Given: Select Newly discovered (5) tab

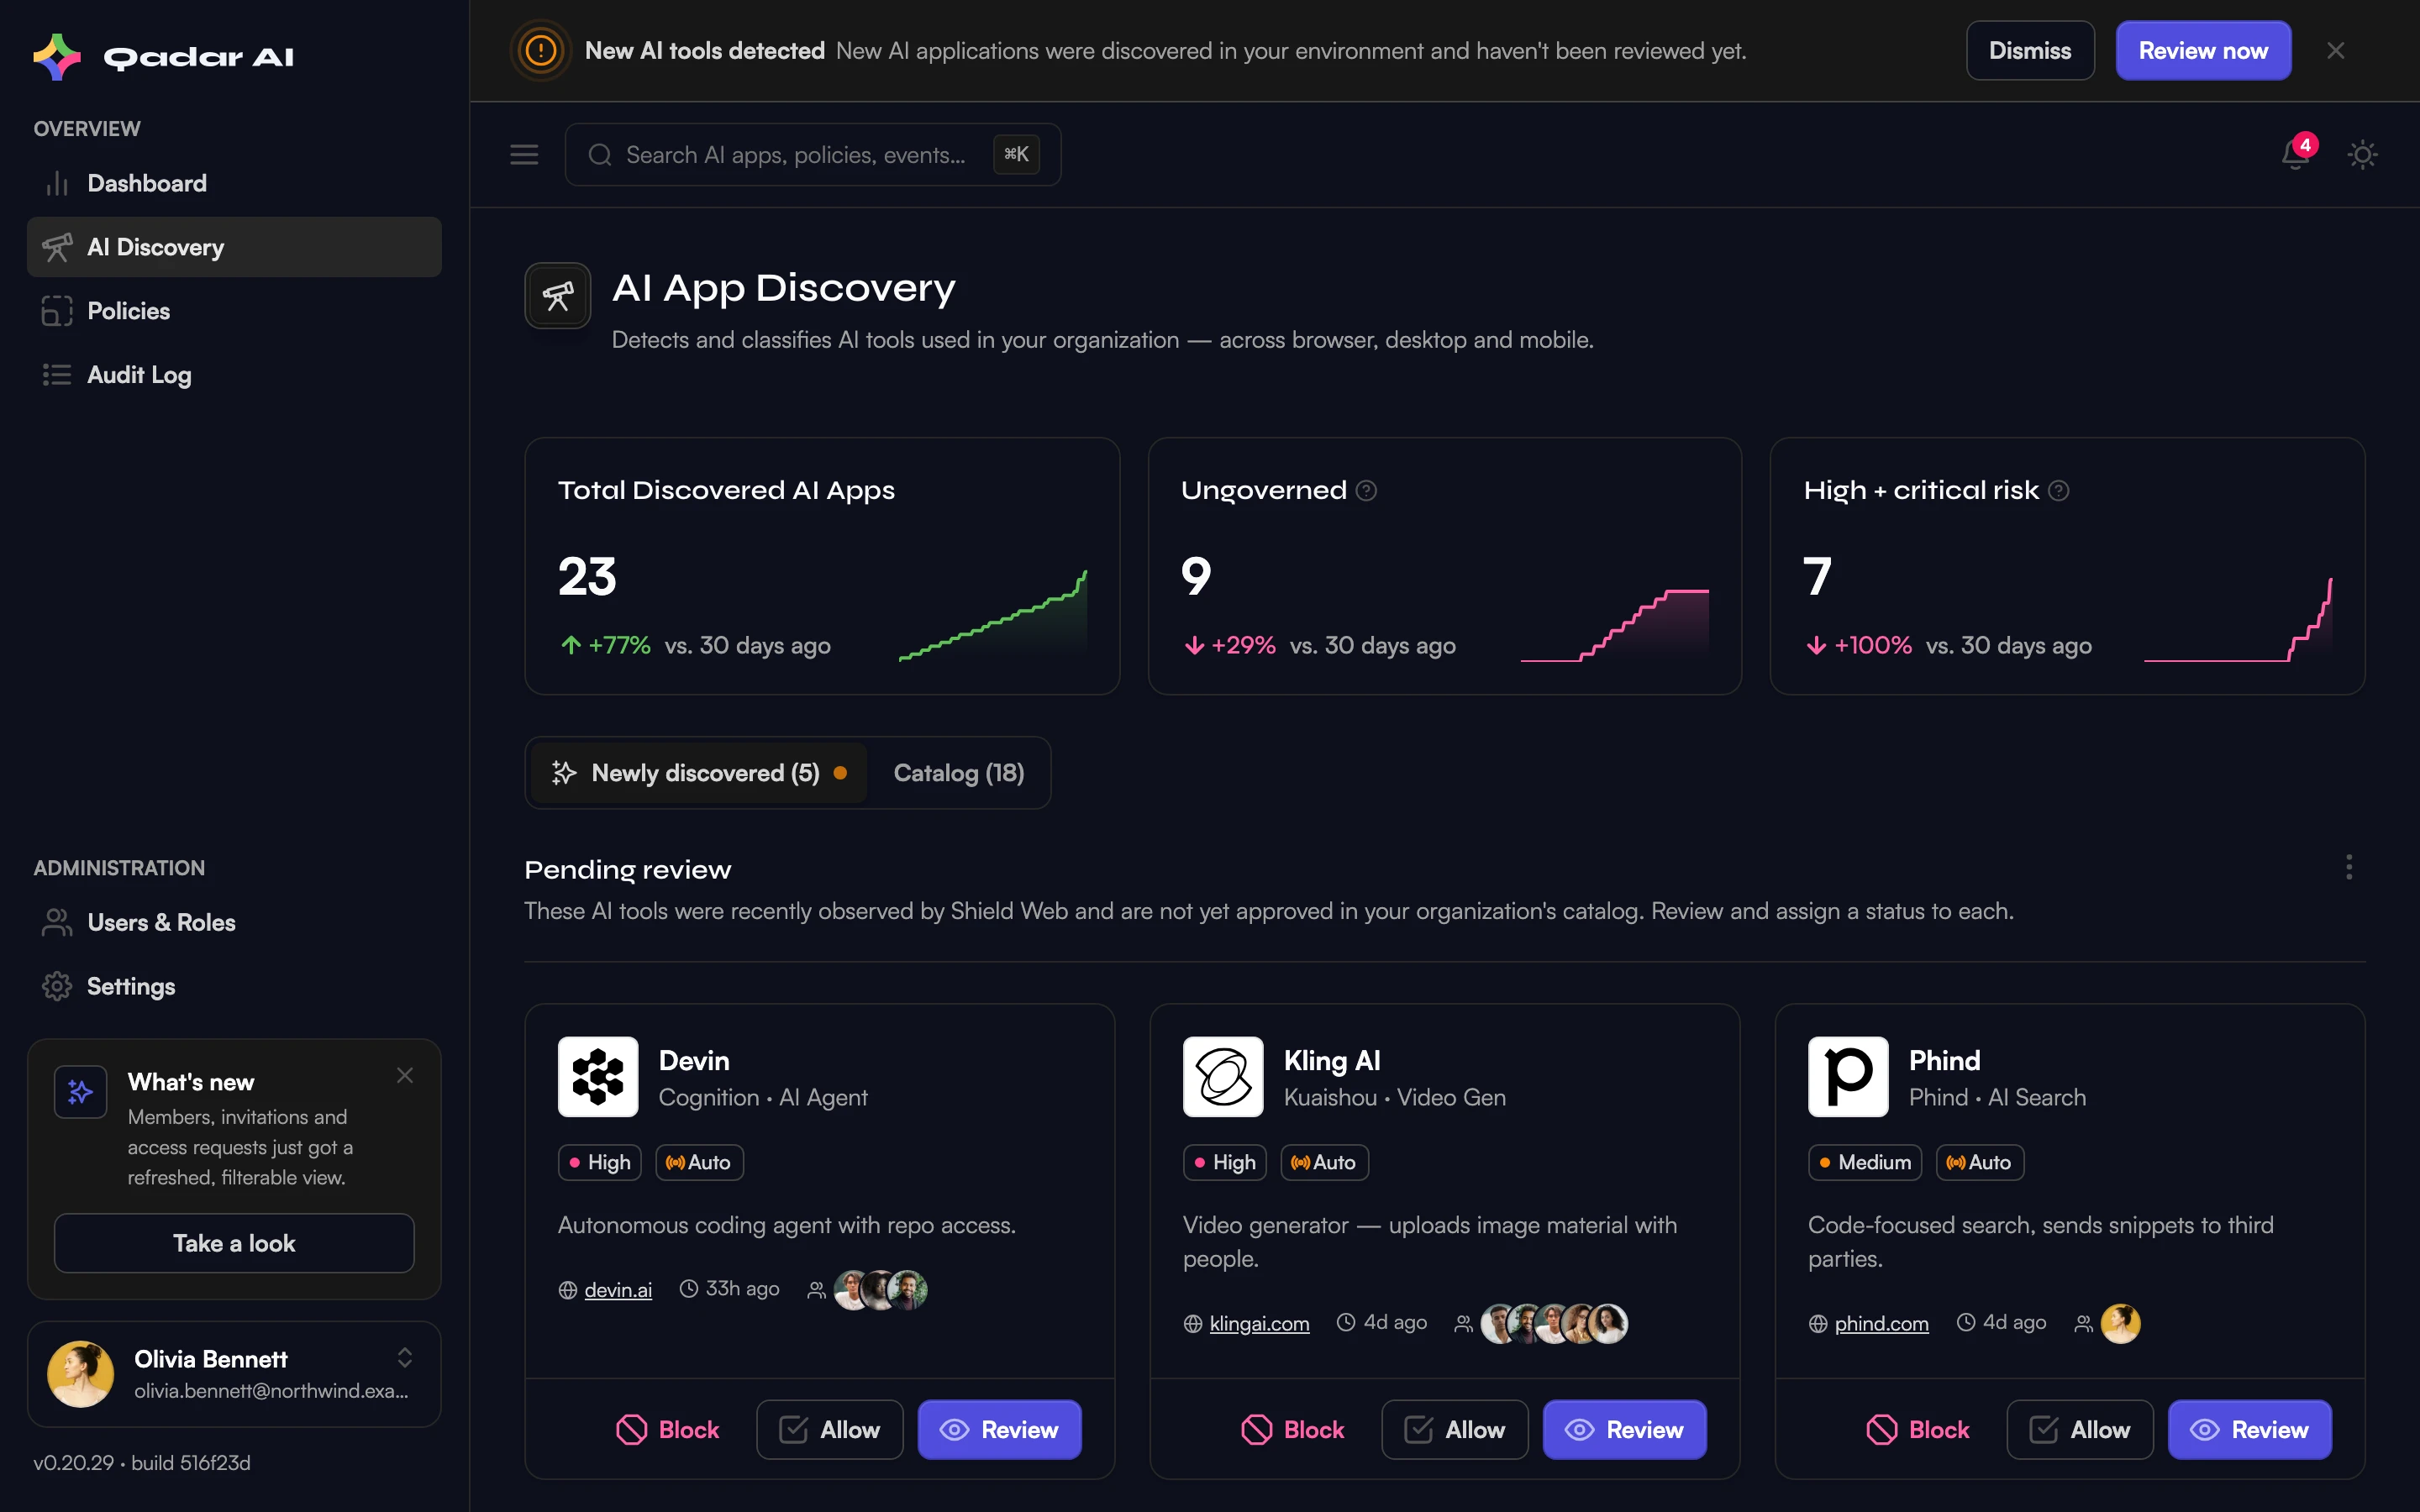Looking at the screenshot, I should [698, 773].
